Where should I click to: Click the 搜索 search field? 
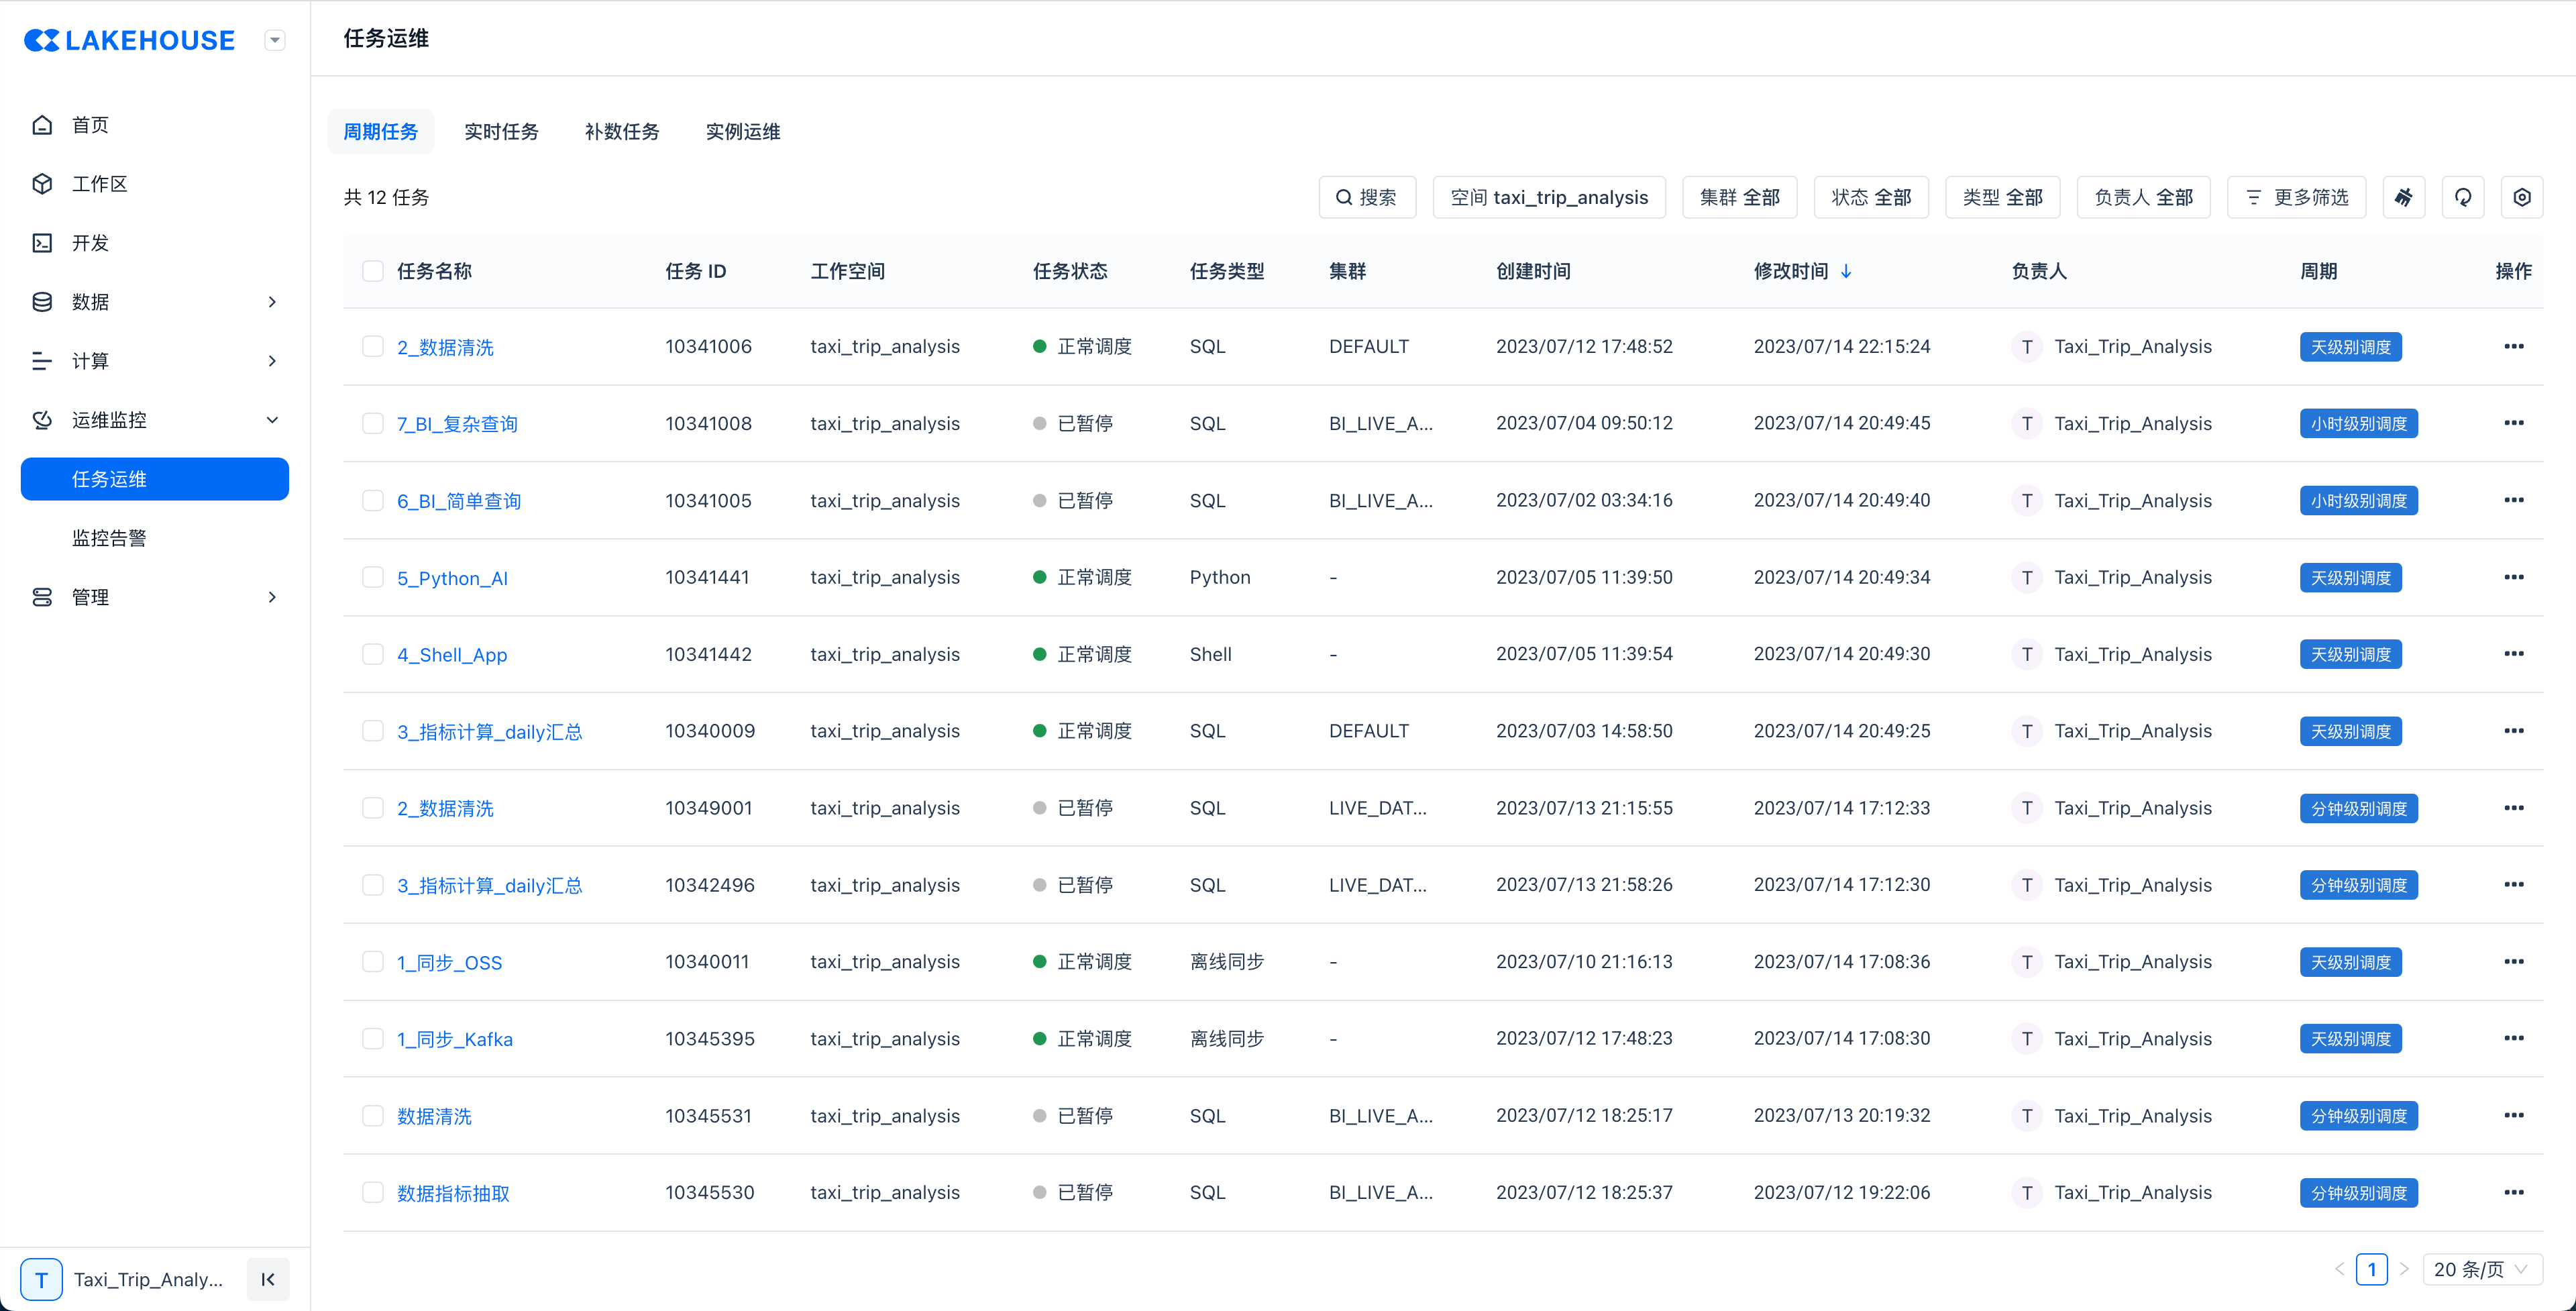1367,197
